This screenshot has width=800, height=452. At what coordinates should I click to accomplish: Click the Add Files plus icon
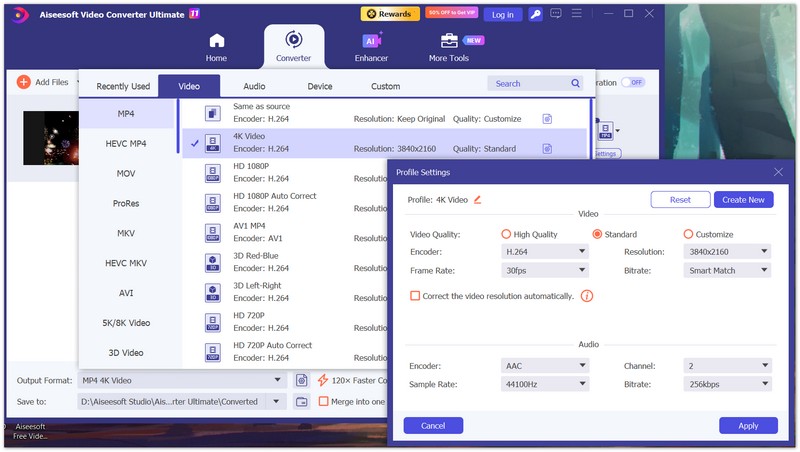point(23,82)
